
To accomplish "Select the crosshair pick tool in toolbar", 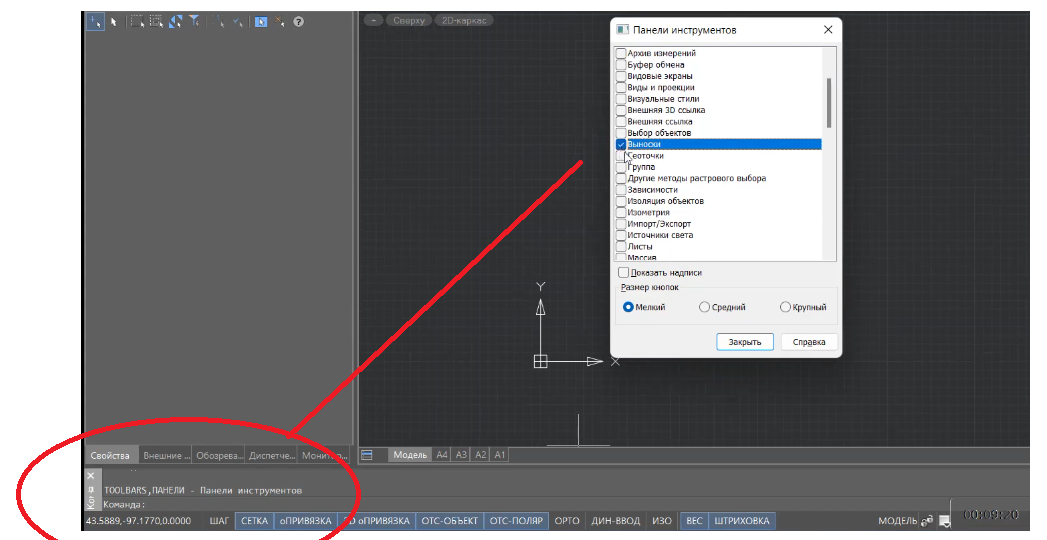I will pyautogui.click(x=95, y=21).
